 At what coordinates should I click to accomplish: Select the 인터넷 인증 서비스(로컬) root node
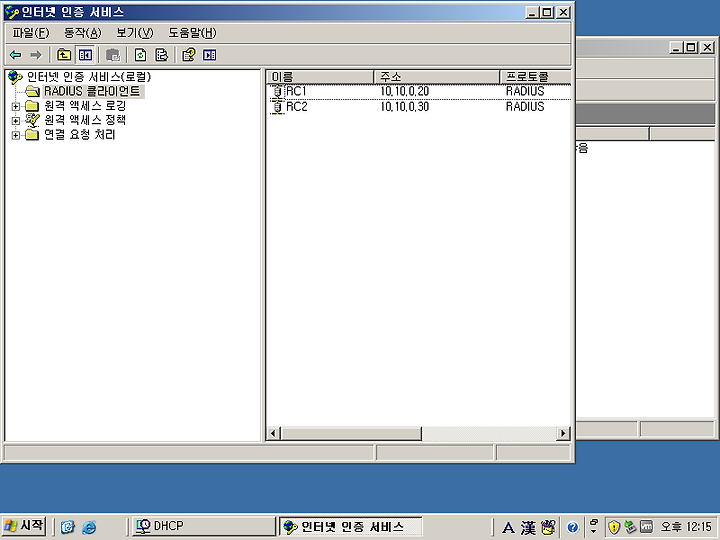pos(89,77)
